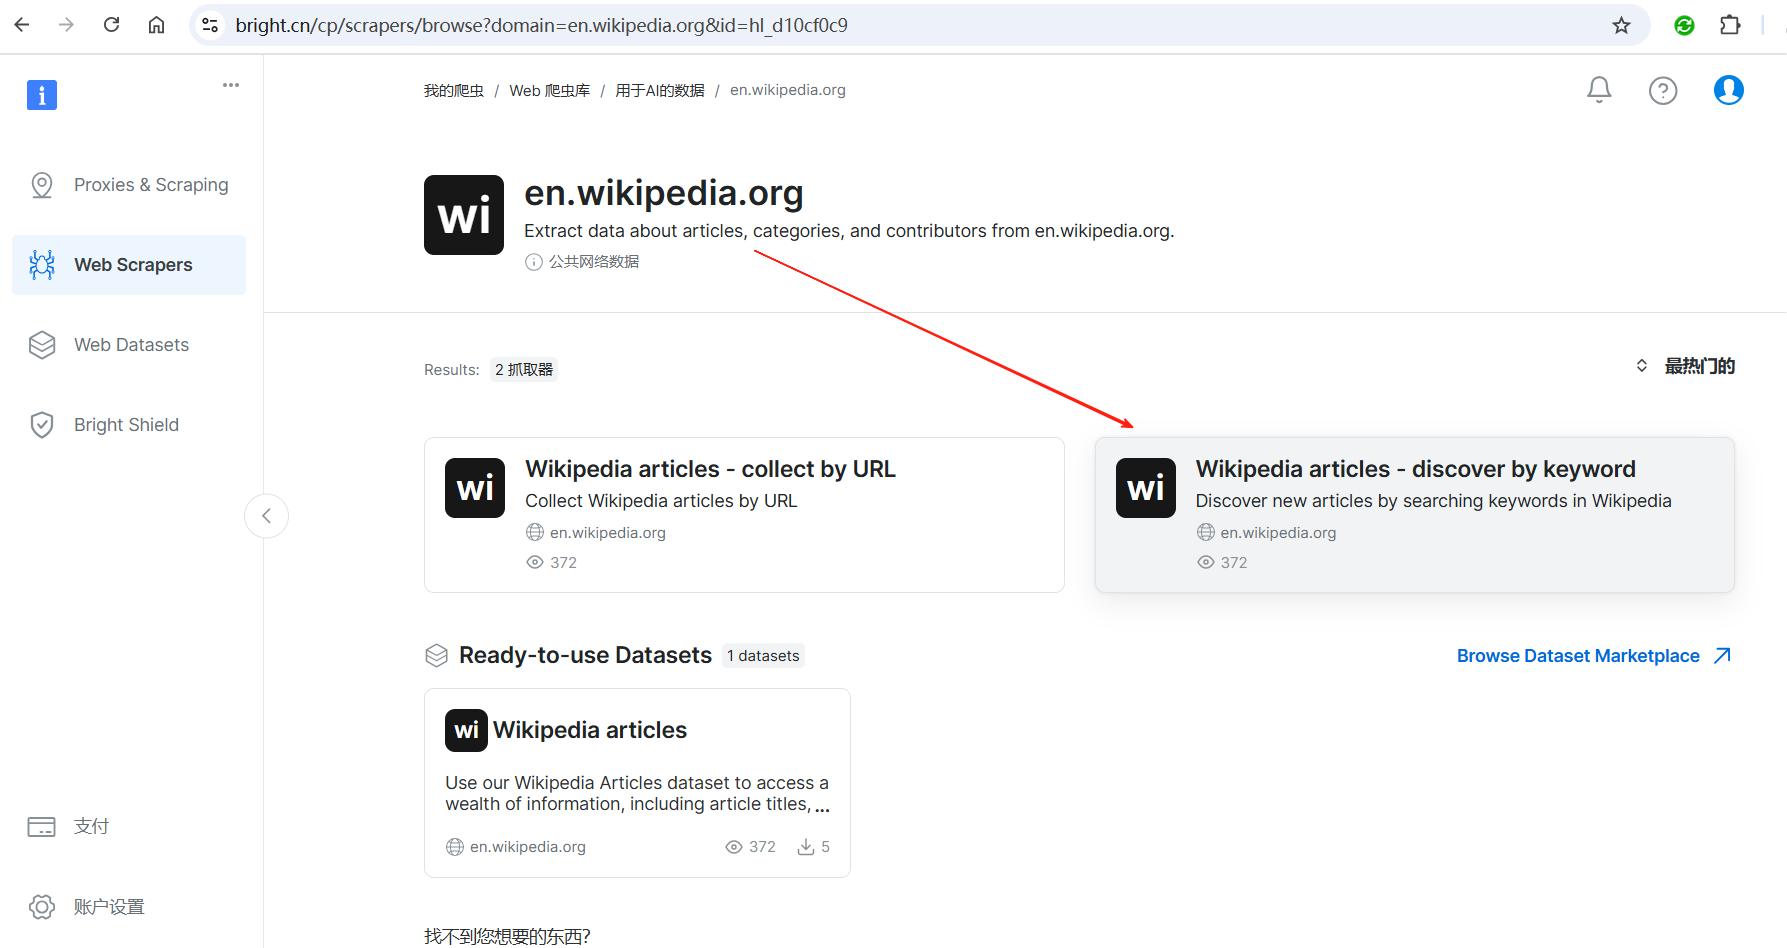Reload the page in browser

tap(112, 25)
